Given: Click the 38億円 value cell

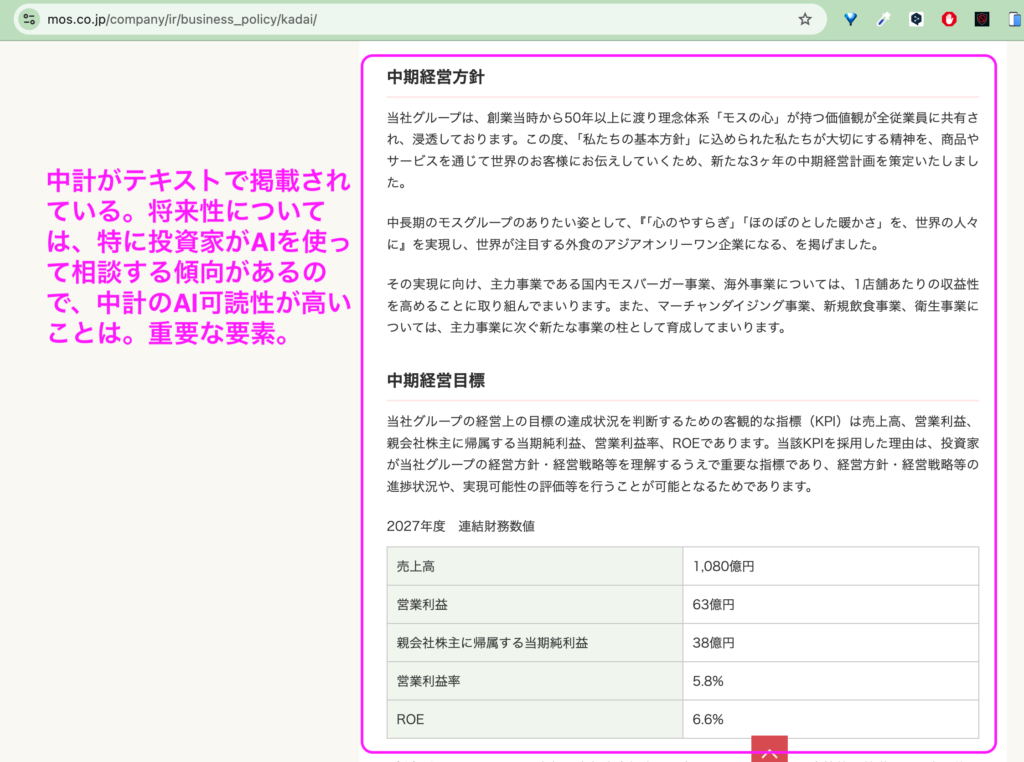Looking at the screenshot, I should coord(831,643).
